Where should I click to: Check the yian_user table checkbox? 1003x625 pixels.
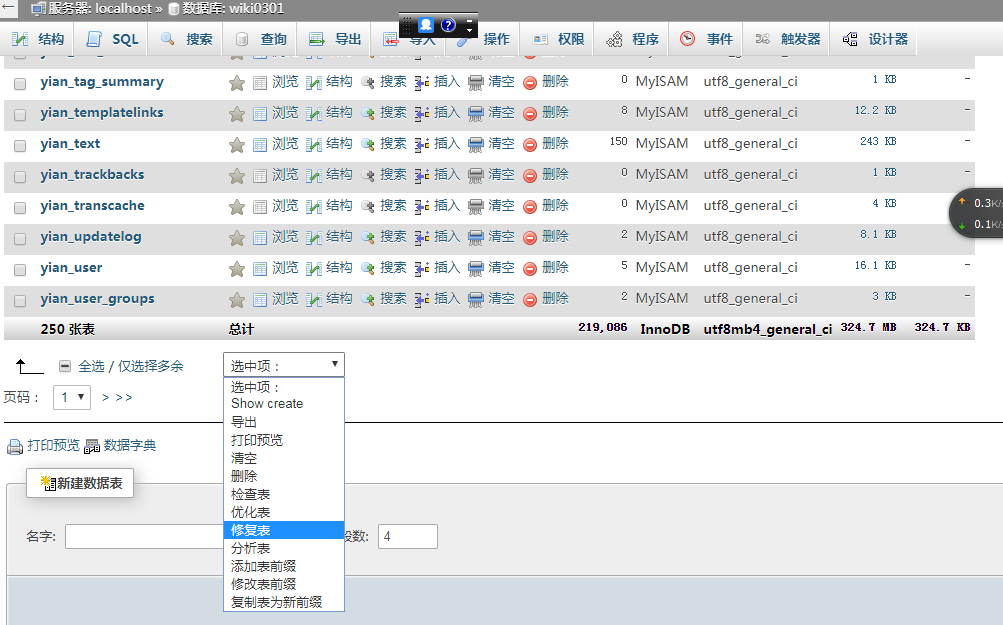pos(20,270)
